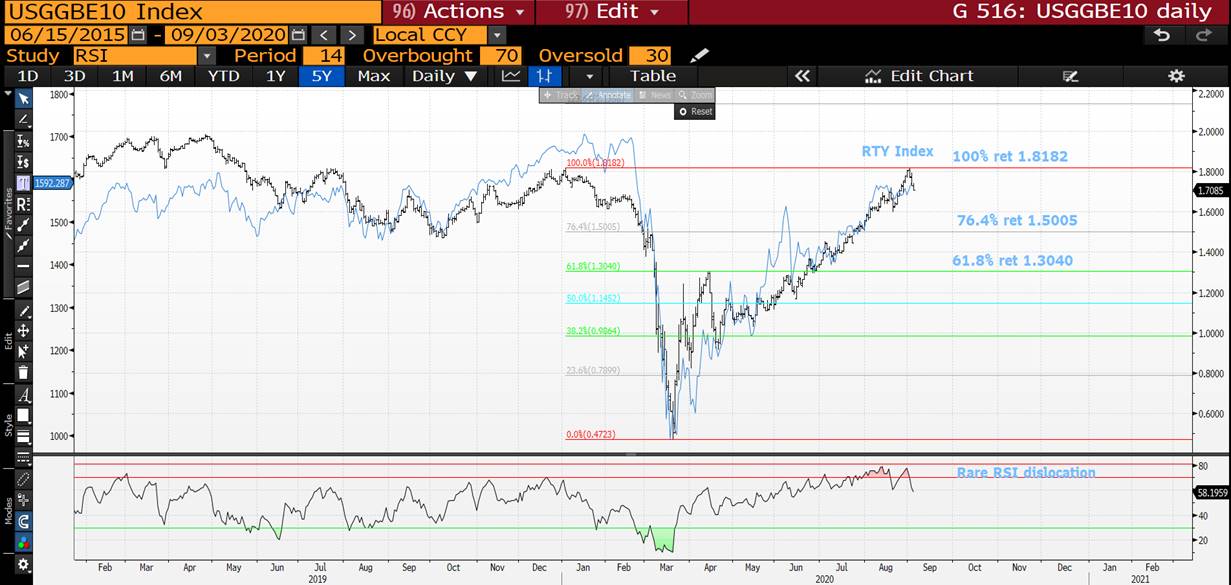1231x585 pixels.
Task: Toggle the News overlay
Action: point(655,95)
